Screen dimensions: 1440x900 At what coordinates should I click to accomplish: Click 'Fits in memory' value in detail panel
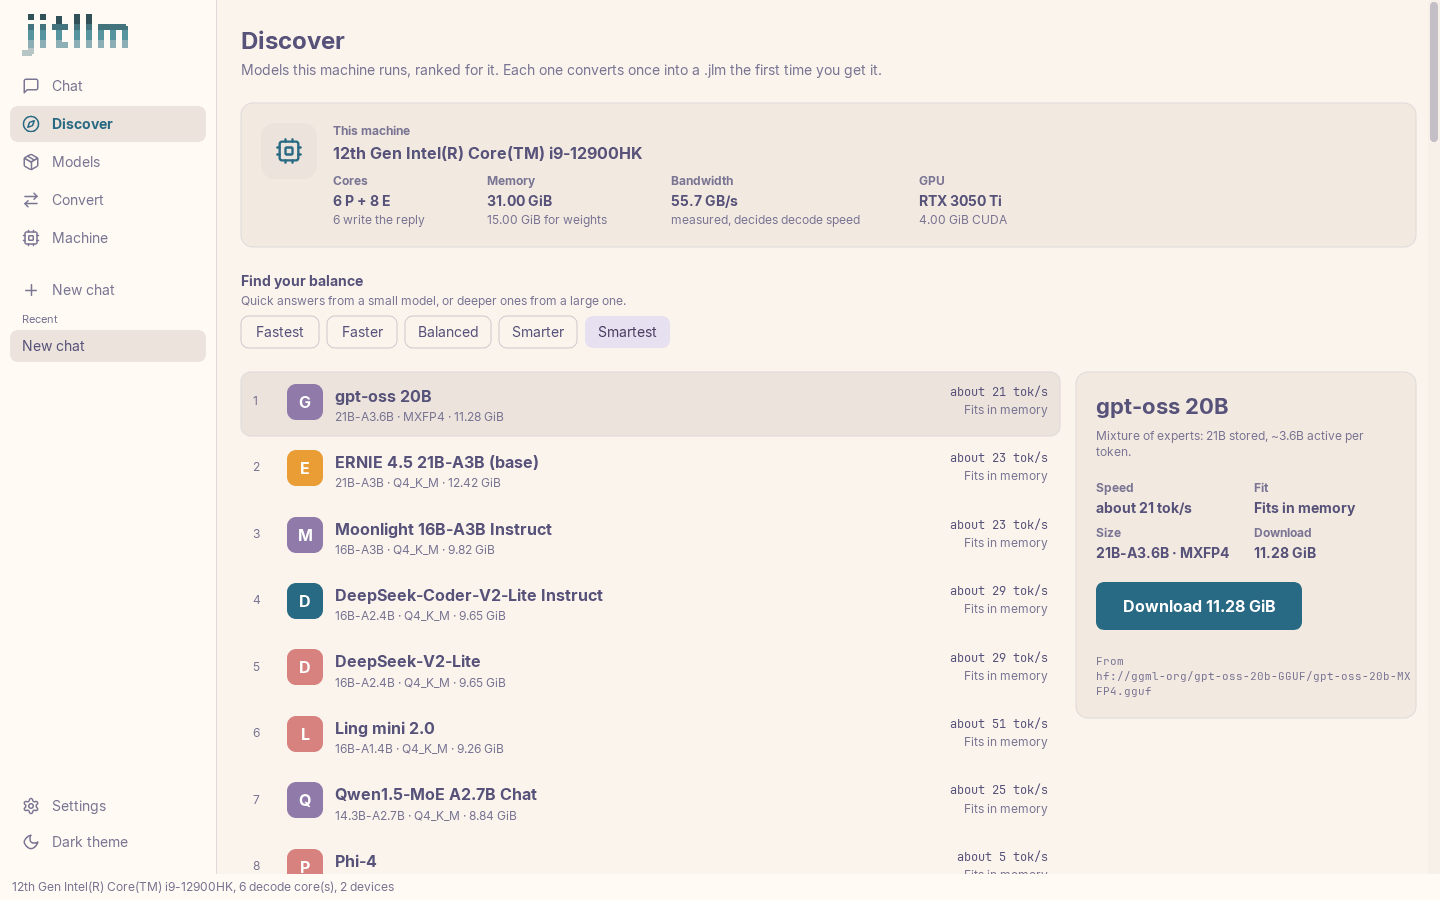pyautogui.click(x=1304, y=508)
